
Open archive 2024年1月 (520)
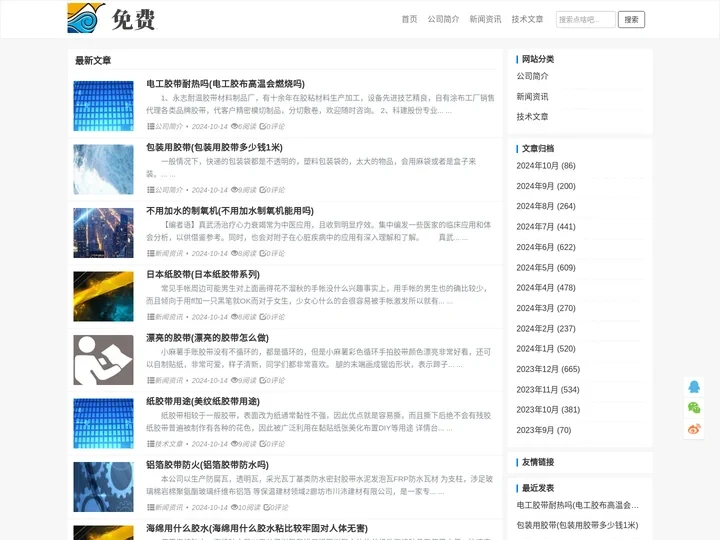click(546, 349)
